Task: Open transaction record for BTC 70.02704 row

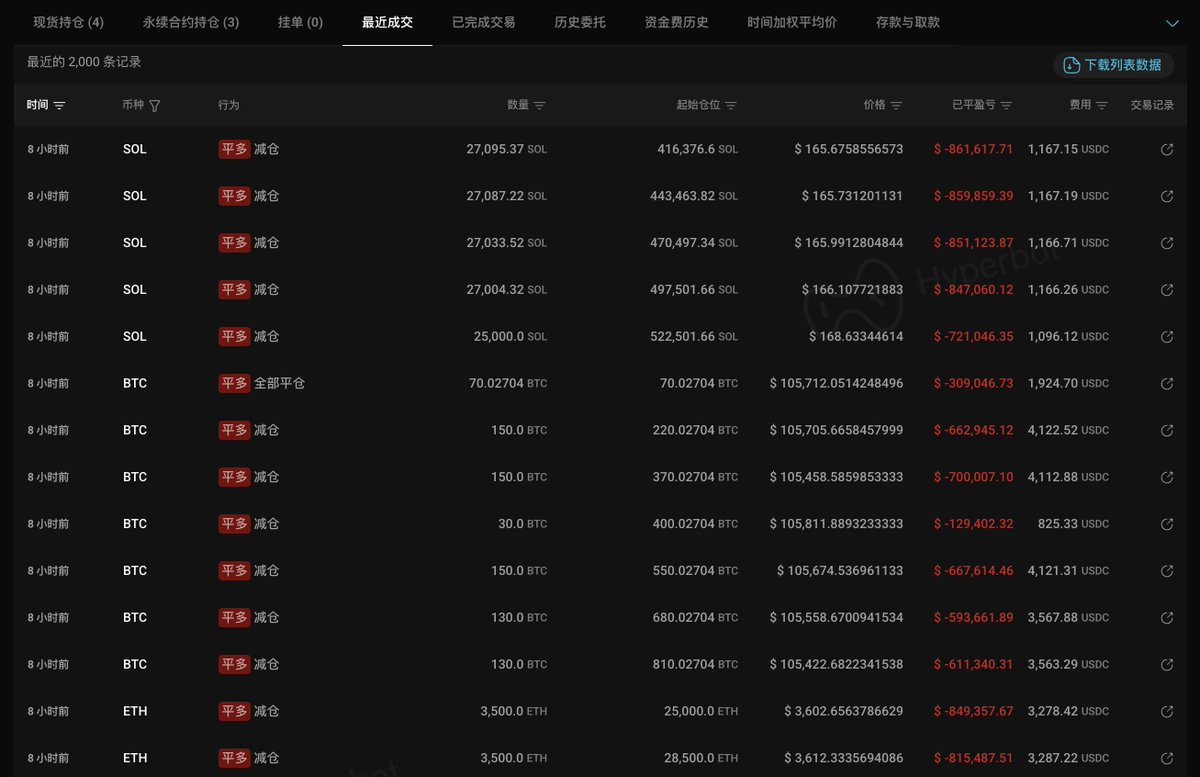Action: (1166, 384)
